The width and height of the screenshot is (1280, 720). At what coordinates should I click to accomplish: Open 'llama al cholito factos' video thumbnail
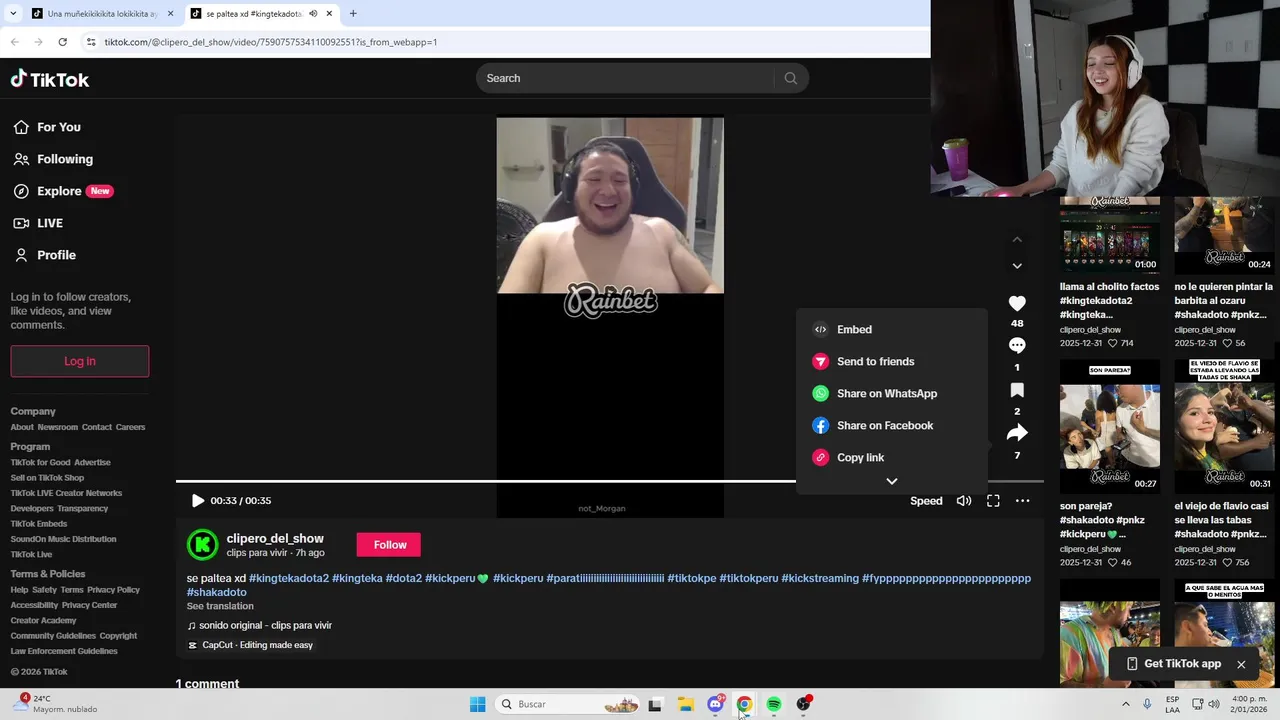point(1110,236)
